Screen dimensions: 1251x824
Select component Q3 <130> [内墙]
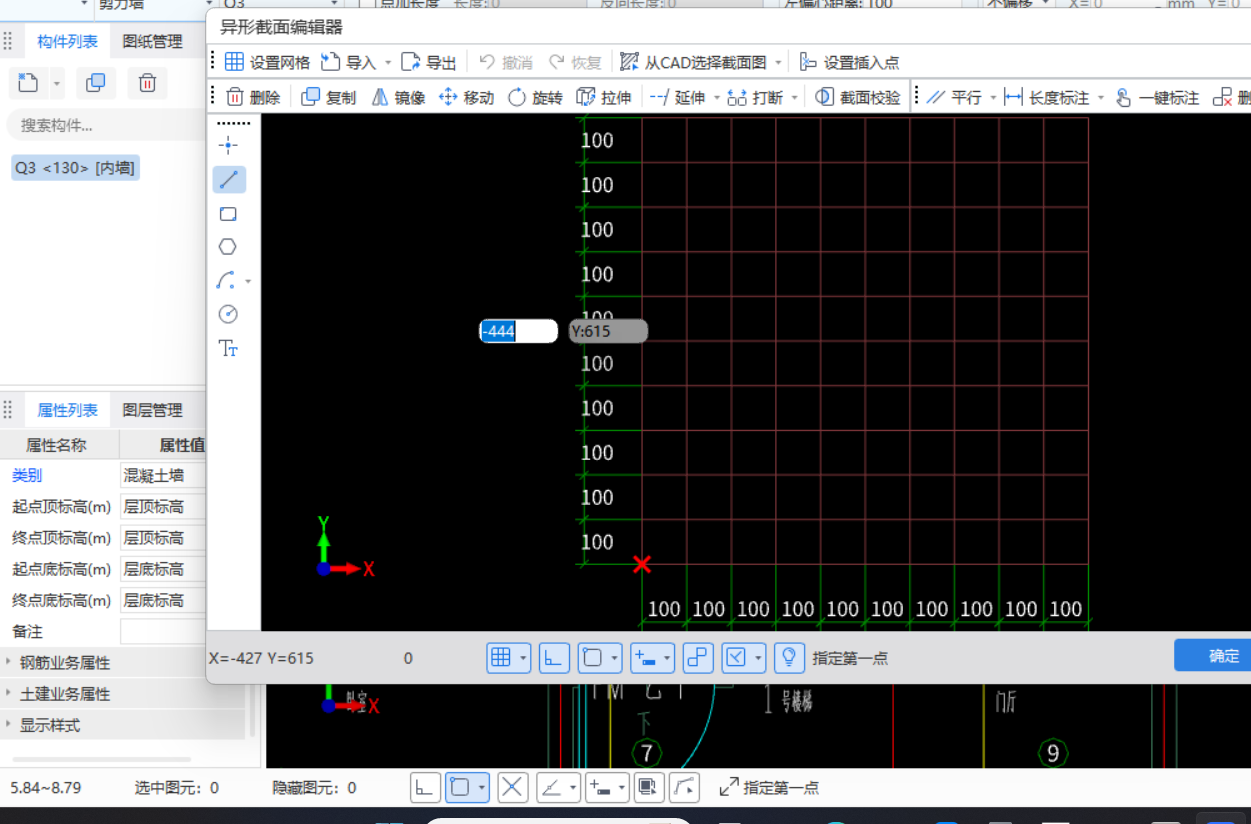[x=75, y=168]
